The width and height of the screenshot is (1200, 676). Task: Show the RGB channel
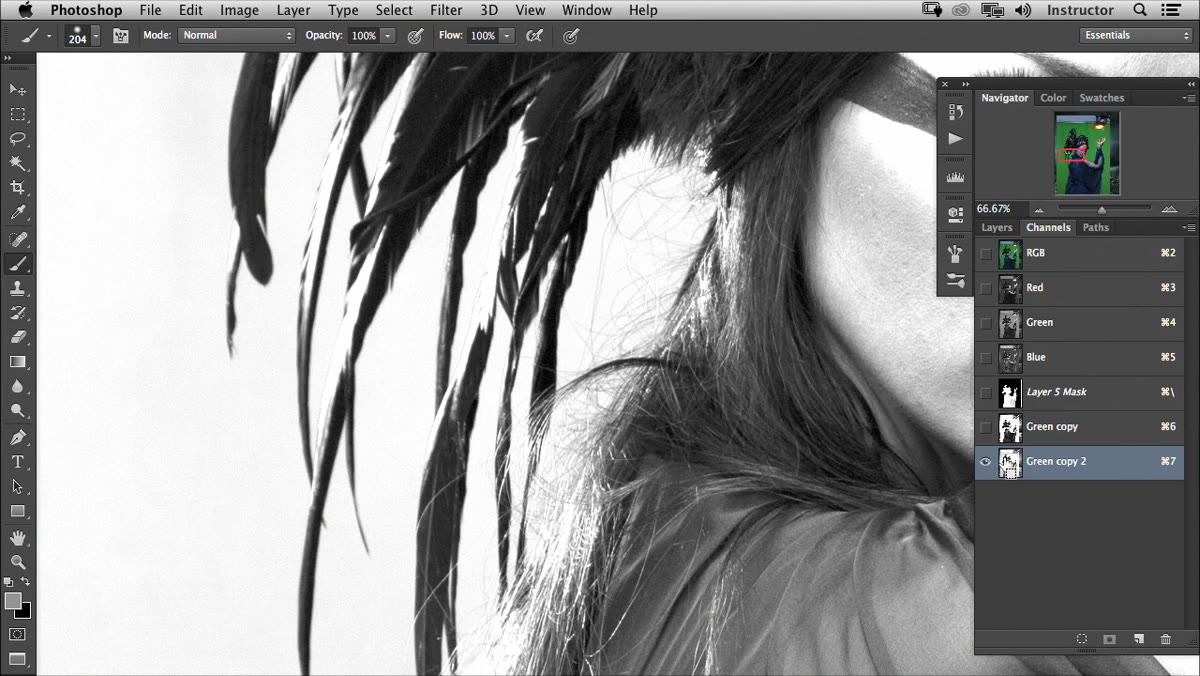(986, 254)
